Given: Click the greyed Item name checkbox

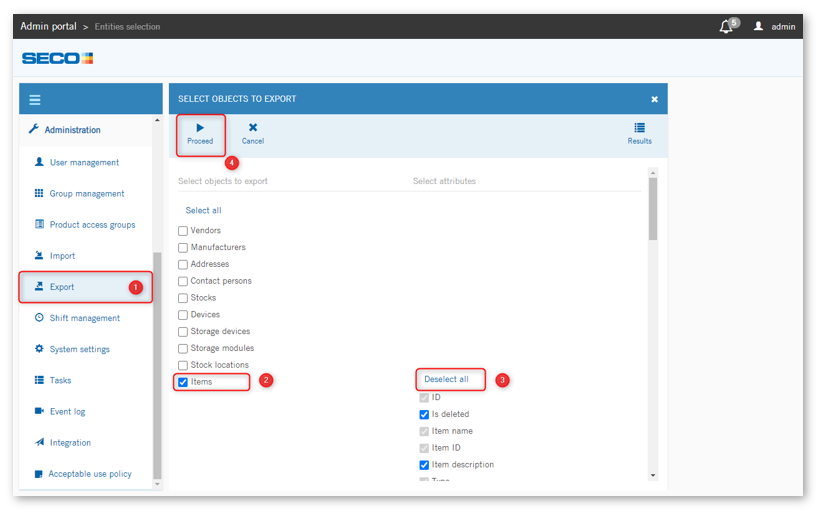Looking at the screenshot, I should pos(424,431).
